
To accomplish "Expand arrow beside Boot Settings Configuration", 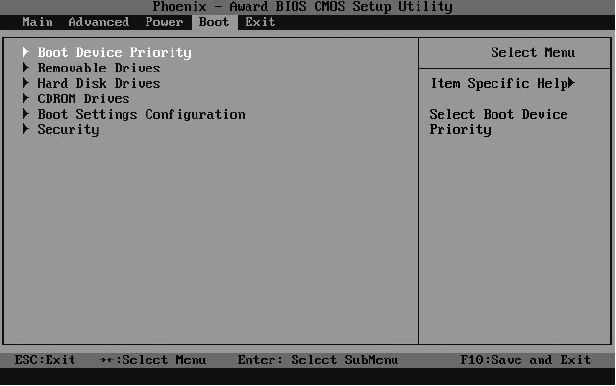I will pos(26,114).
